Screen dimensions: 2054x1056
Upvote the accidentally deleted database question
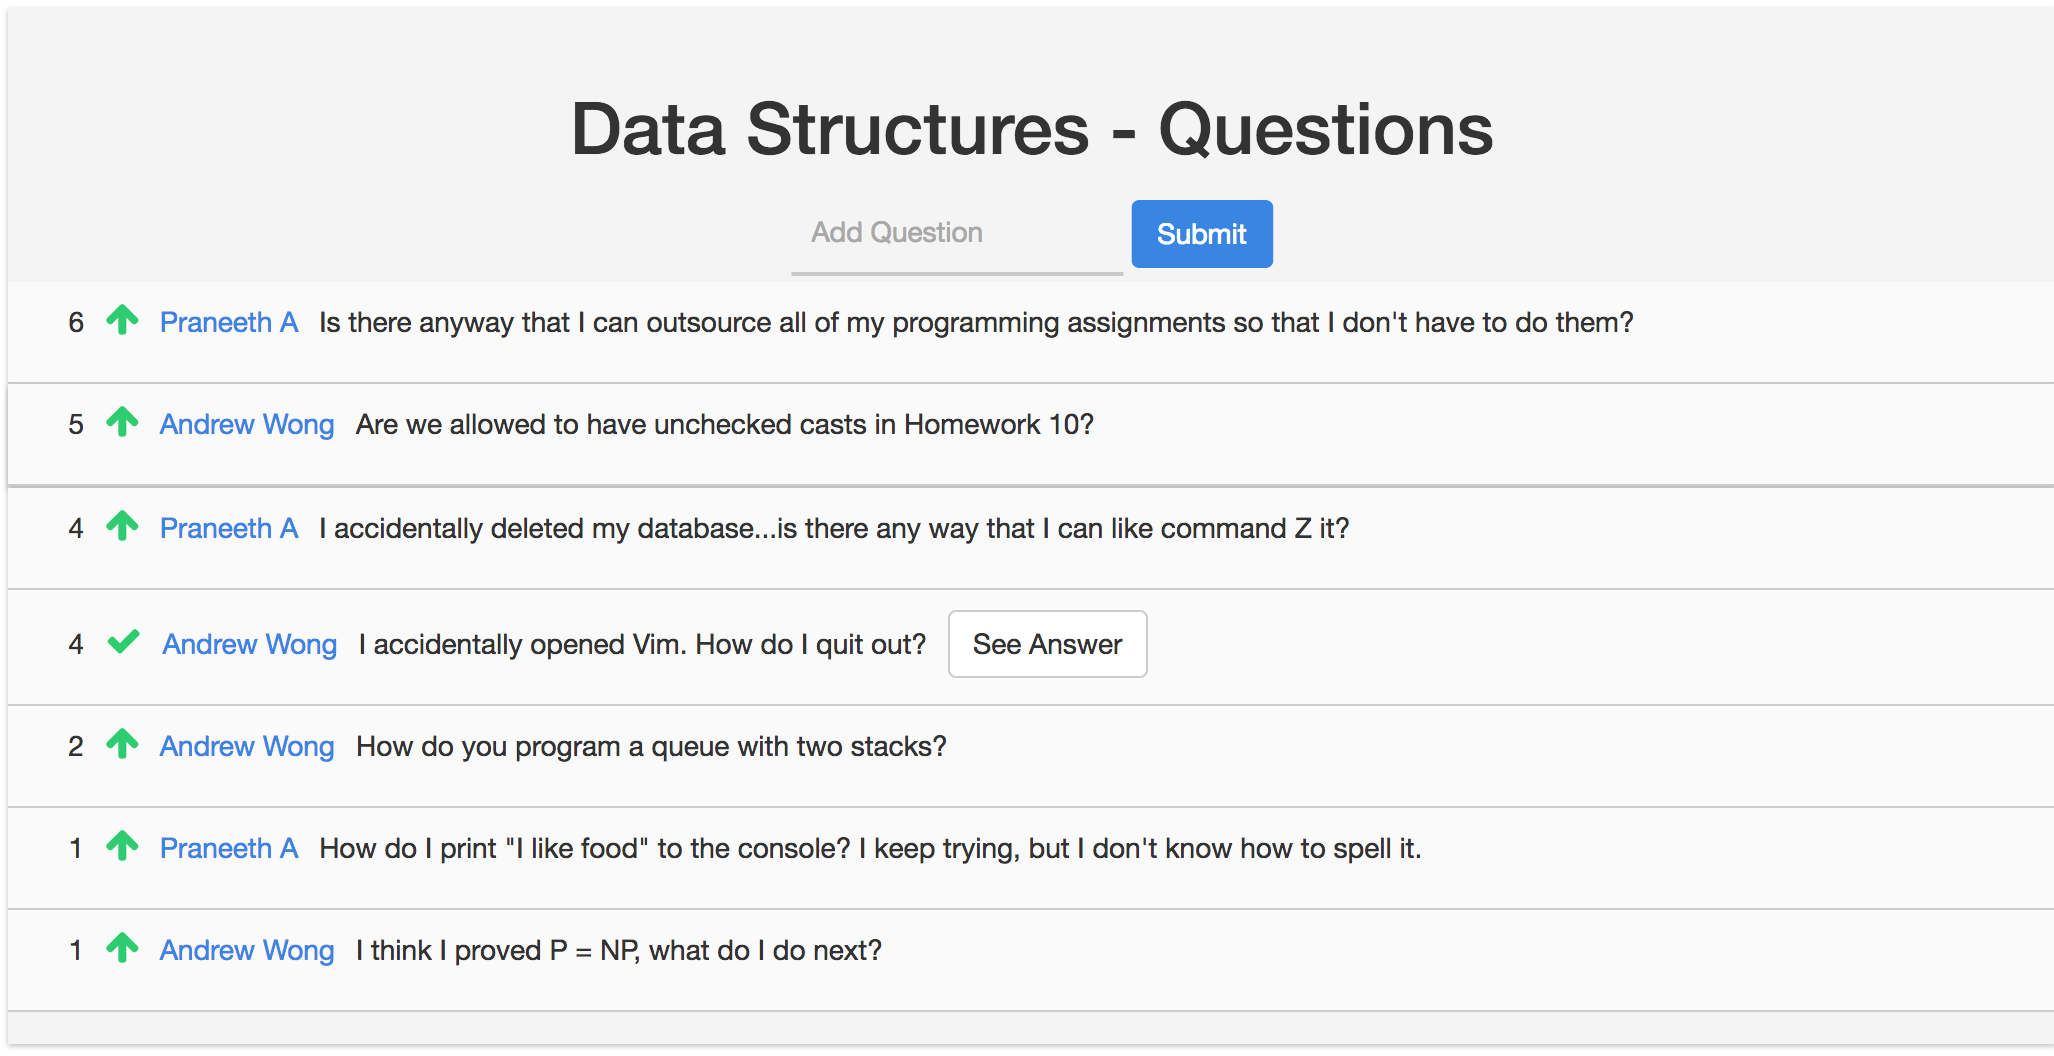pos(122,526)
